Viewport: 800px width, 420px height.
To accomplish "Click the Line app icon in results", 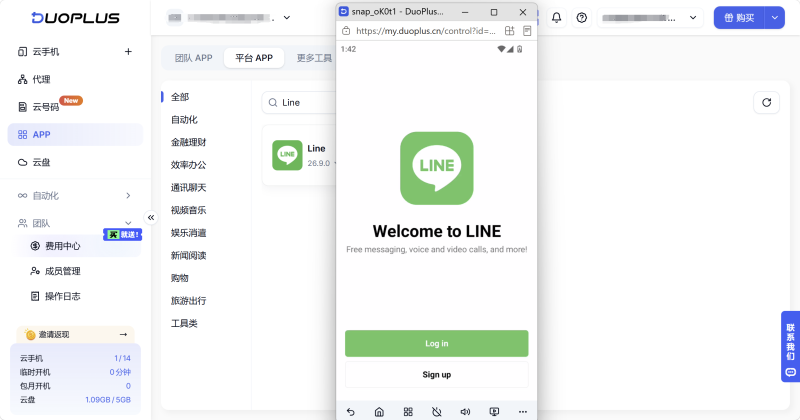I will [x=287, y=155].
